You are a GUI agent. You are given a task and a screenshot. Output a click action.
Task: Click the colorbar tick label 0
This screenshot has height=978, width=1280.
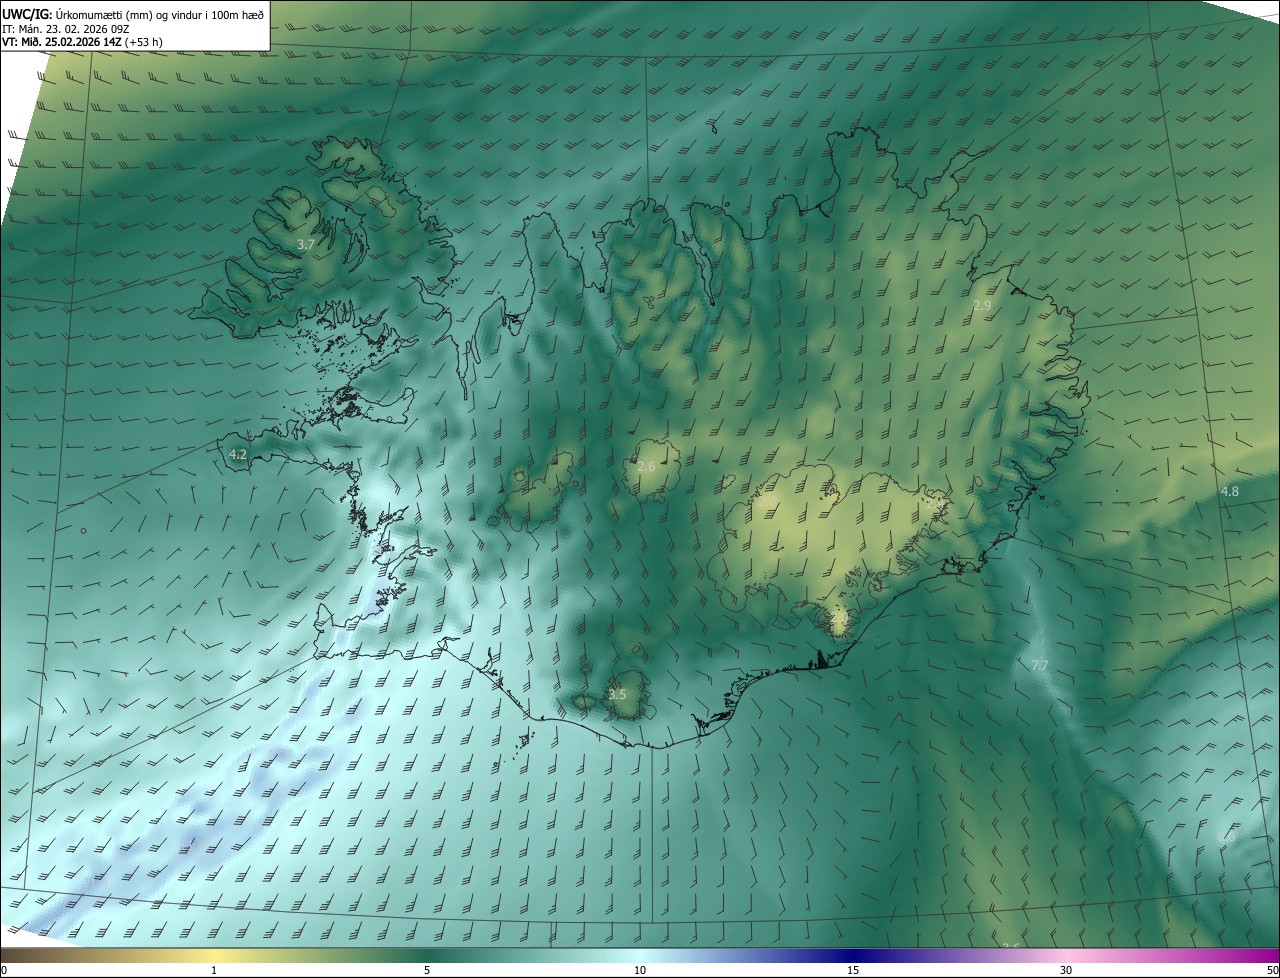coord(4,970)
